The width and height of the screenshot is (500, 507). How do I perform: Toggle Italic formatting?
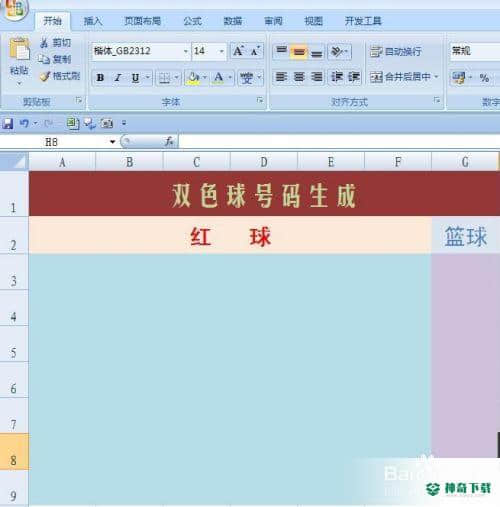117,78
